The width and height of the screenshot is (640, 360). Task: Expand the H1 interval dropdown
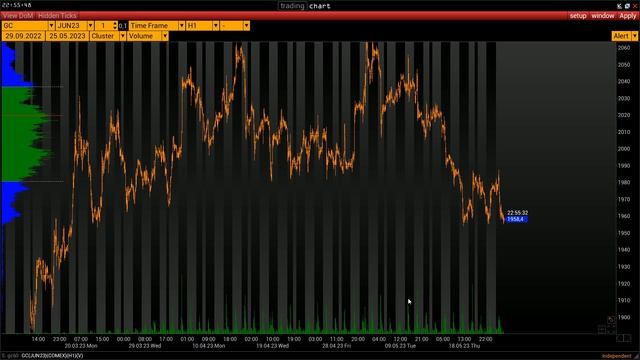(x=216, y=26)
